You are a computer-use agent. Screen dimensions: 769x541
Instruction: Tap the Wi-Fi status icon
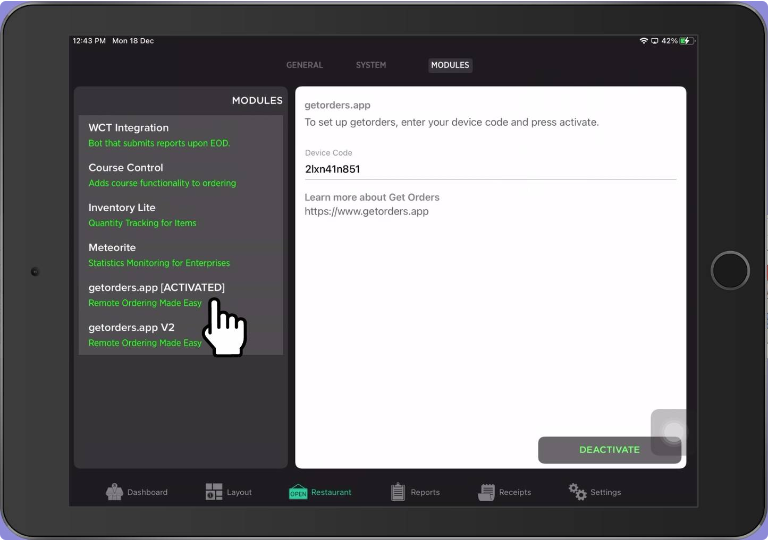pos(643,41)
